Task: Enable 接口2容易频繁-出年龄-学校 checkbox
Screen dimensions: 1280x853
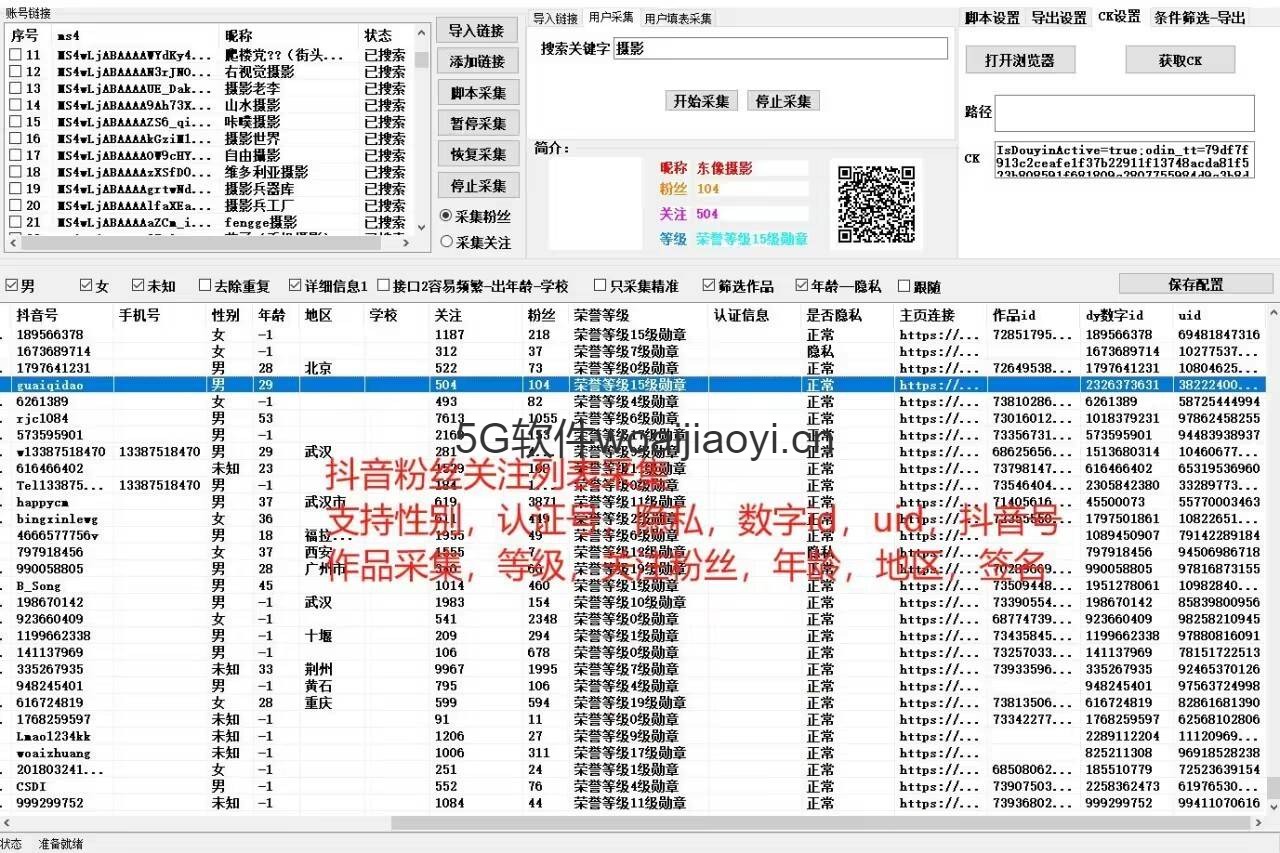Action: pyautogui.click(x=383, y=286)
